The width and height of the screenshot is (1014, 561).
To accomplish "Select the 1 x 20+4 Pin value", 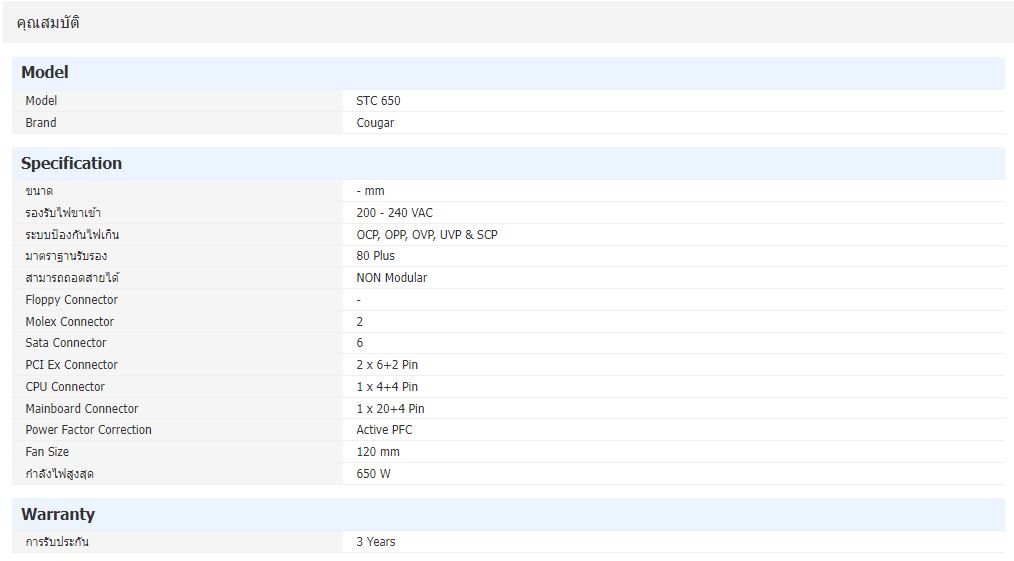I will (x=390, y=409).
